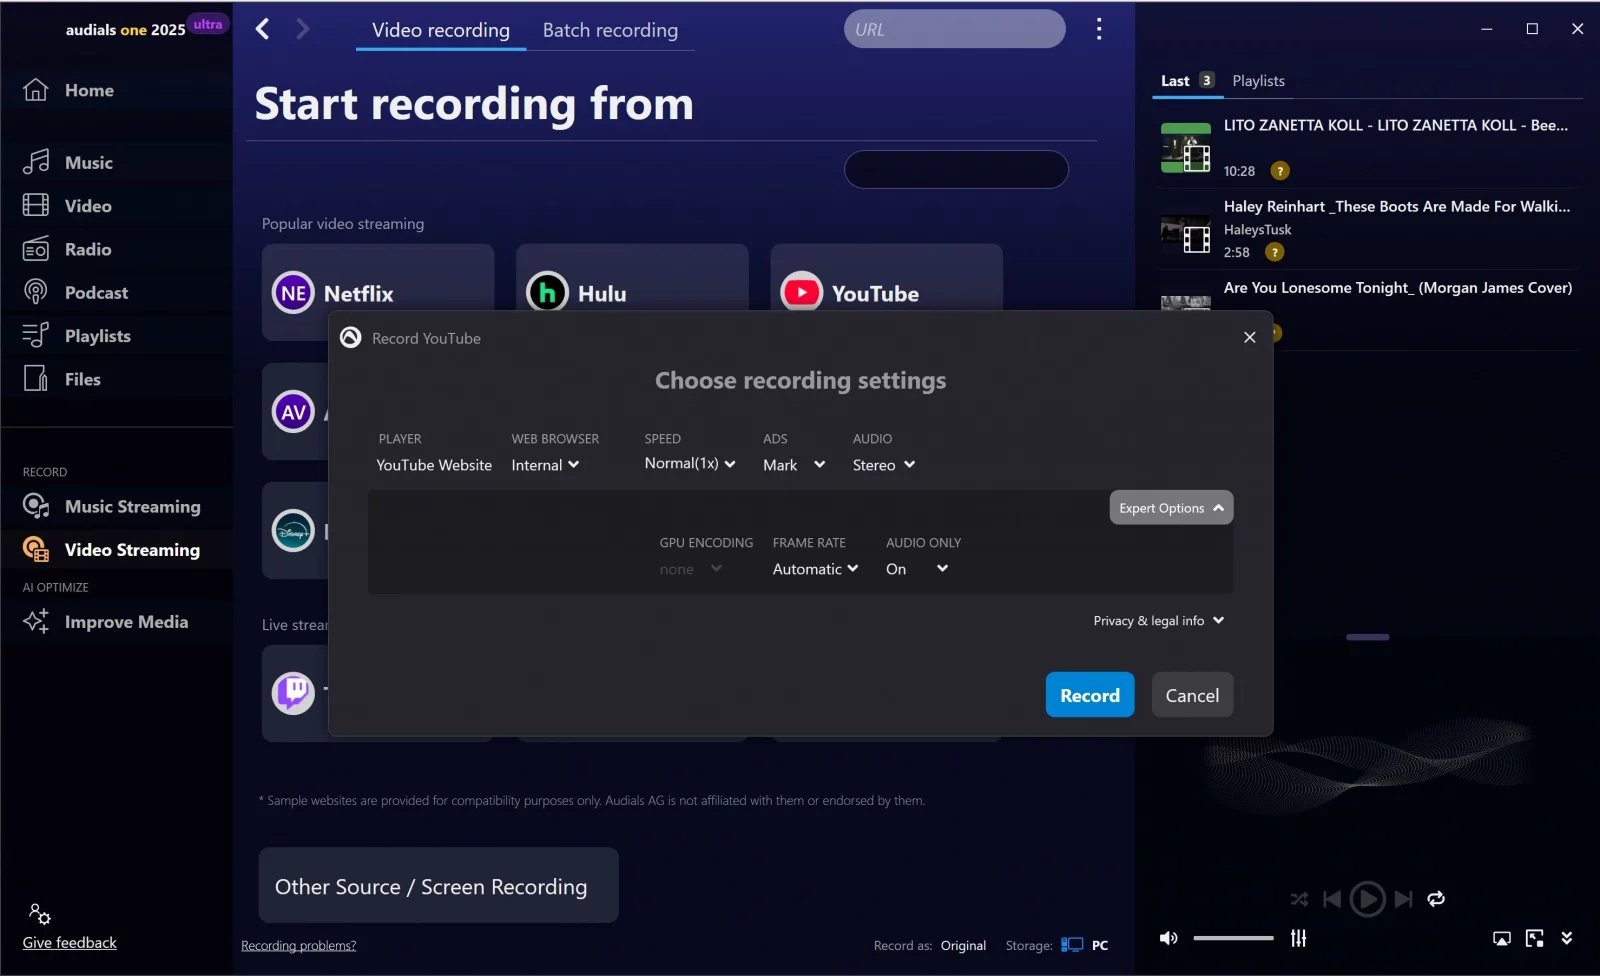This screenshot has height=976, width=1600.
Task: Open the Web Browser dropdown
Action: 545,464
